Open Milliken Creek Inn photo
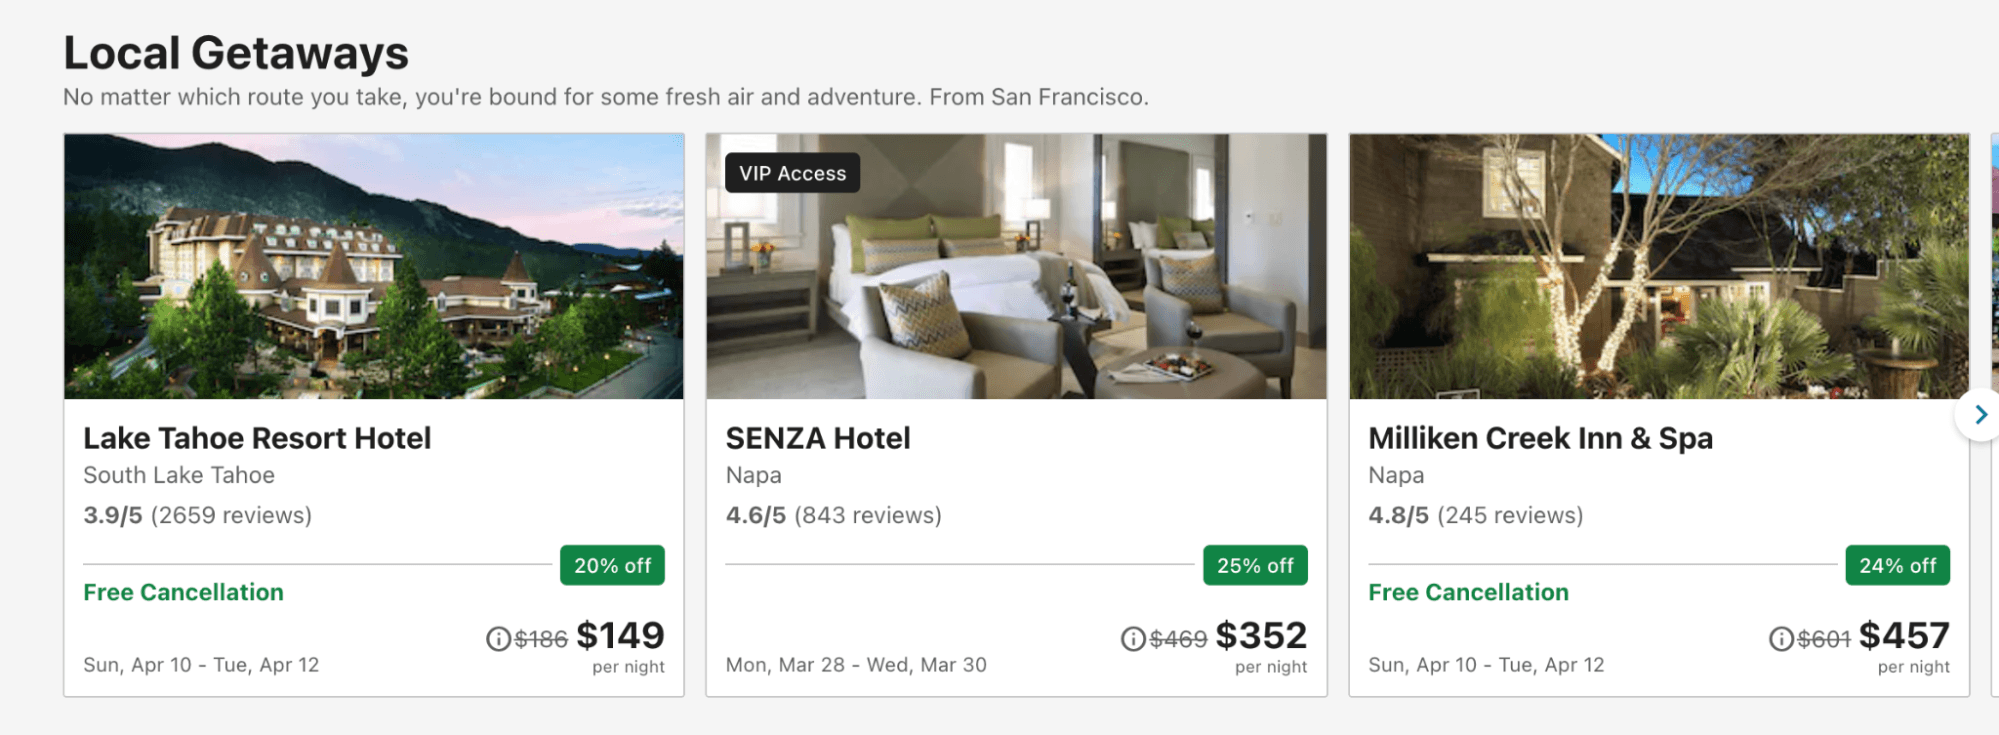The height and width of the screenshot is (735, 1999). tap(1658, 267)
